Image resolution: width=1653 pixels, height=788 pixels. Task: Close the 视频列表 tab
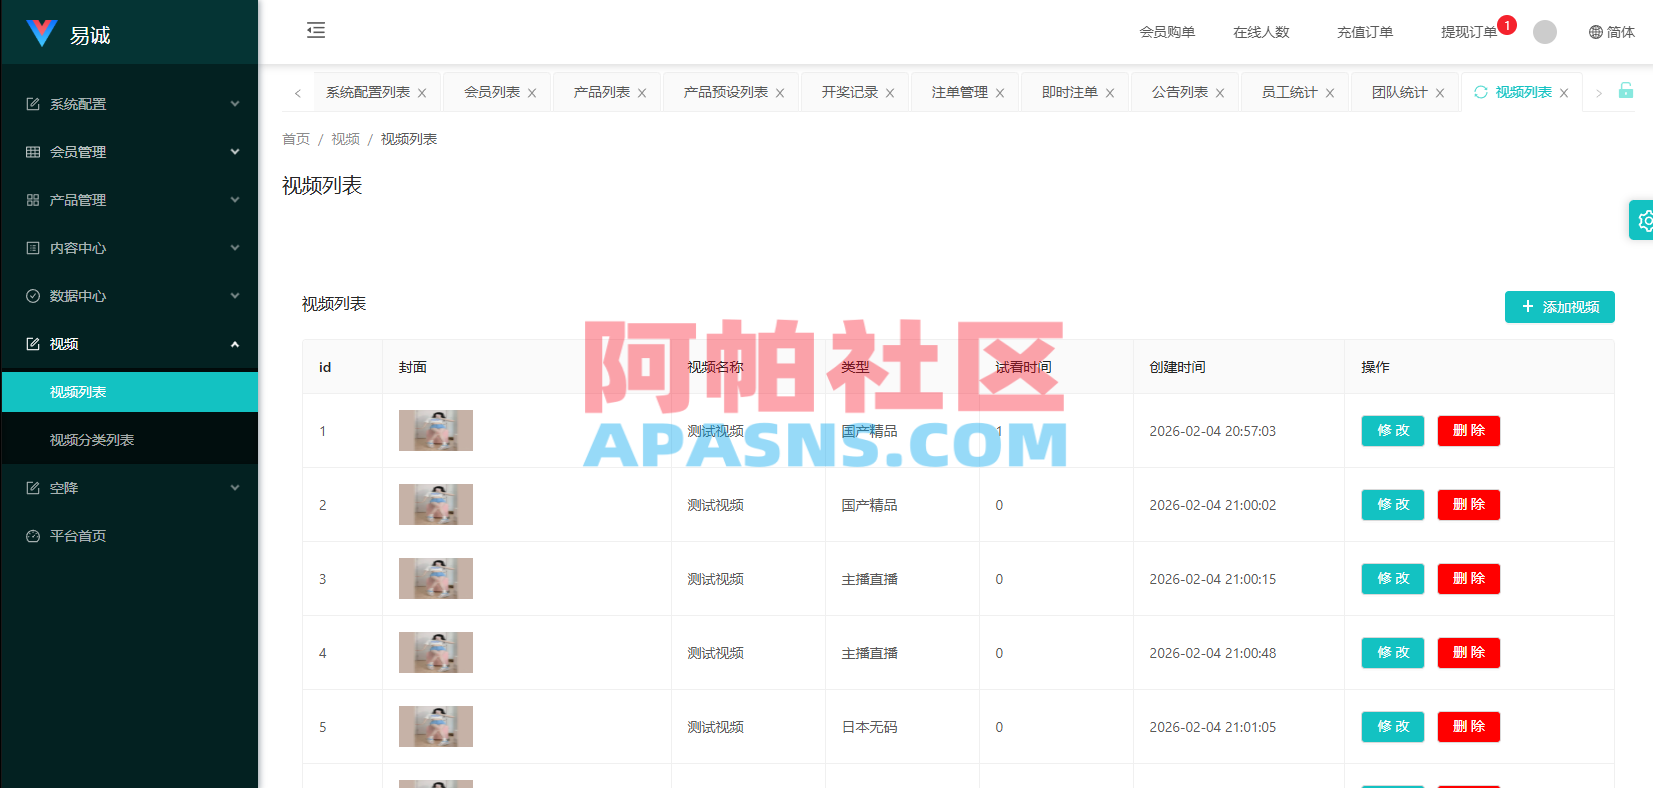[x=1564, y=93]
